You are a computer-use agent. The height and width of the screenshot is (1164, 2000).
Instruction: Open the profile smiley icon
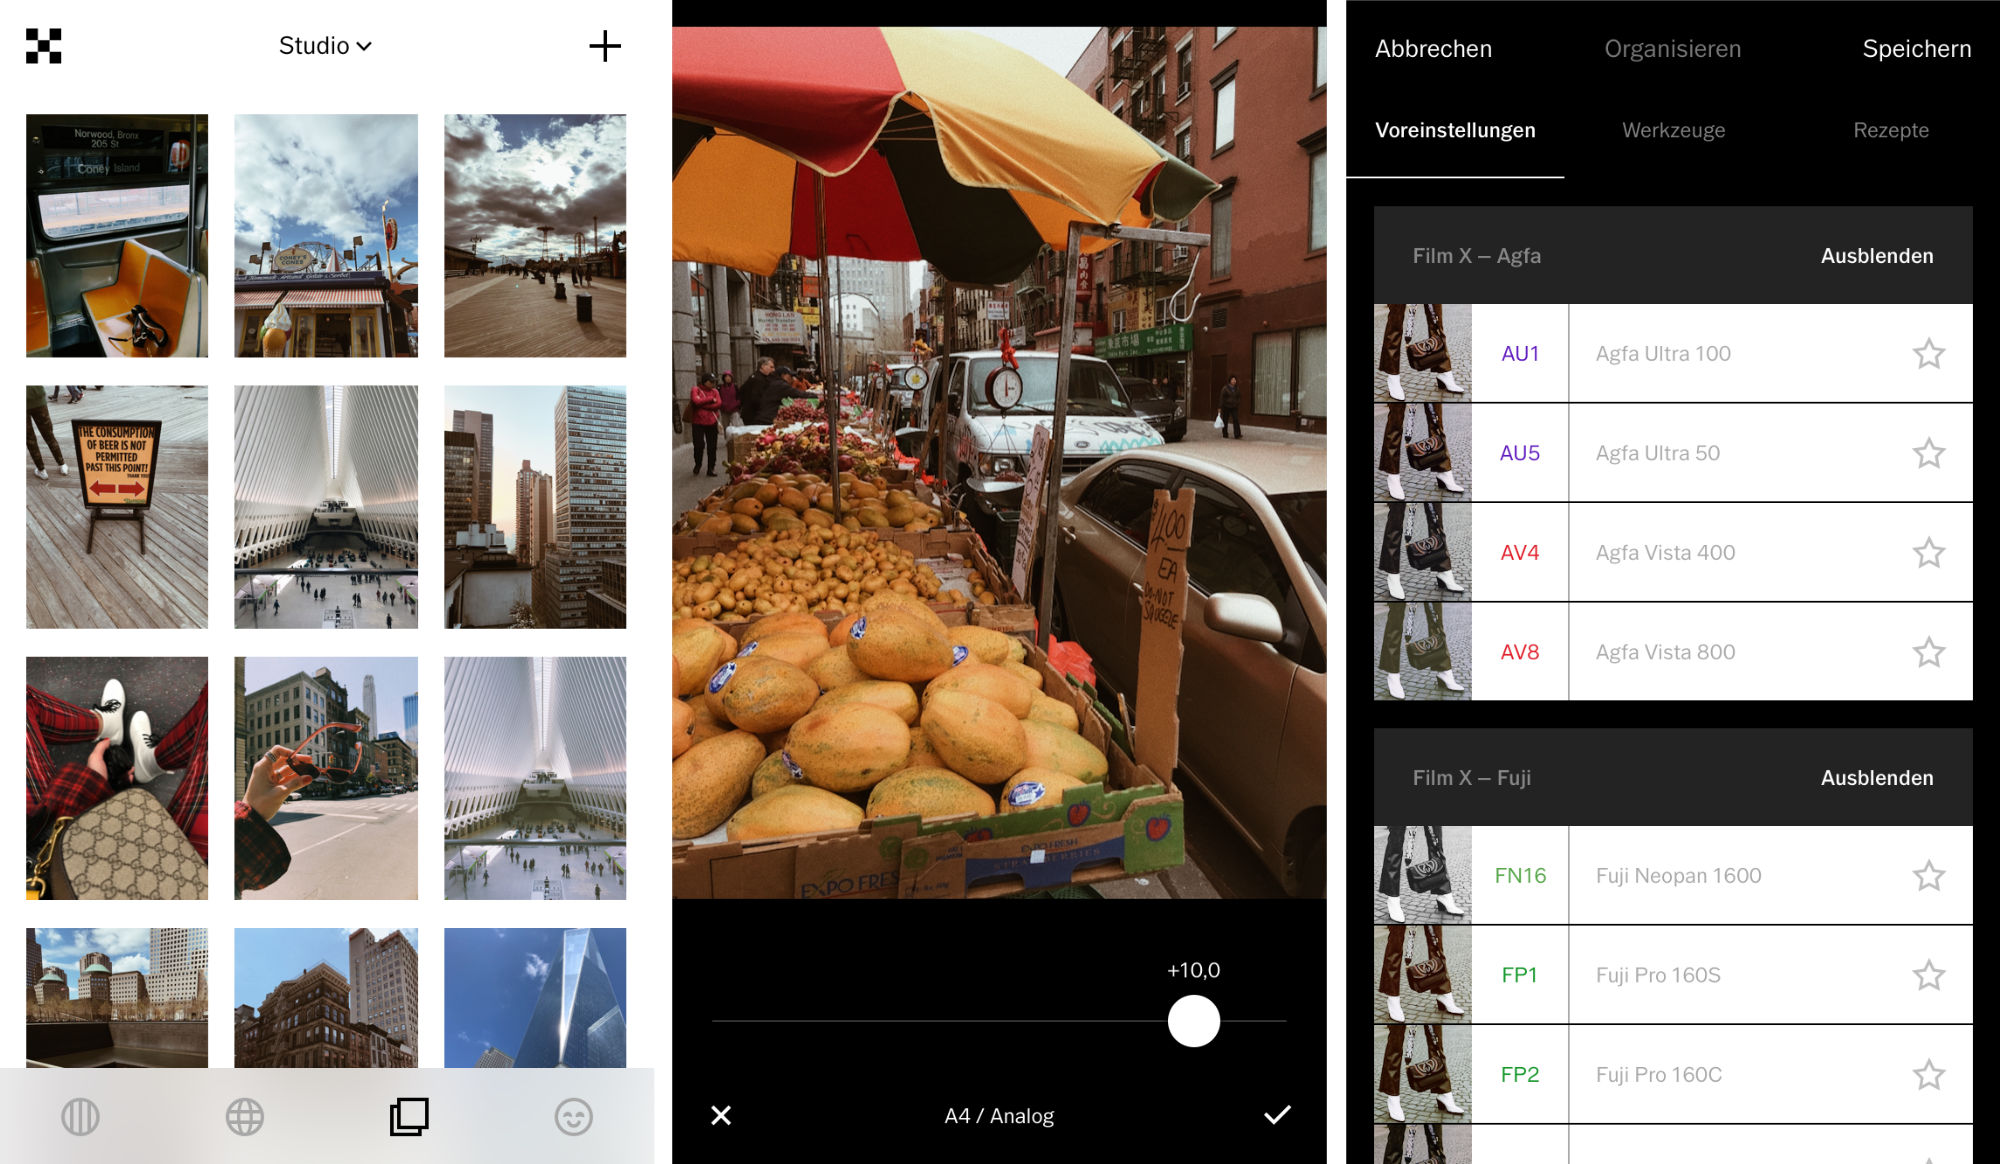tap(574, 1116)
